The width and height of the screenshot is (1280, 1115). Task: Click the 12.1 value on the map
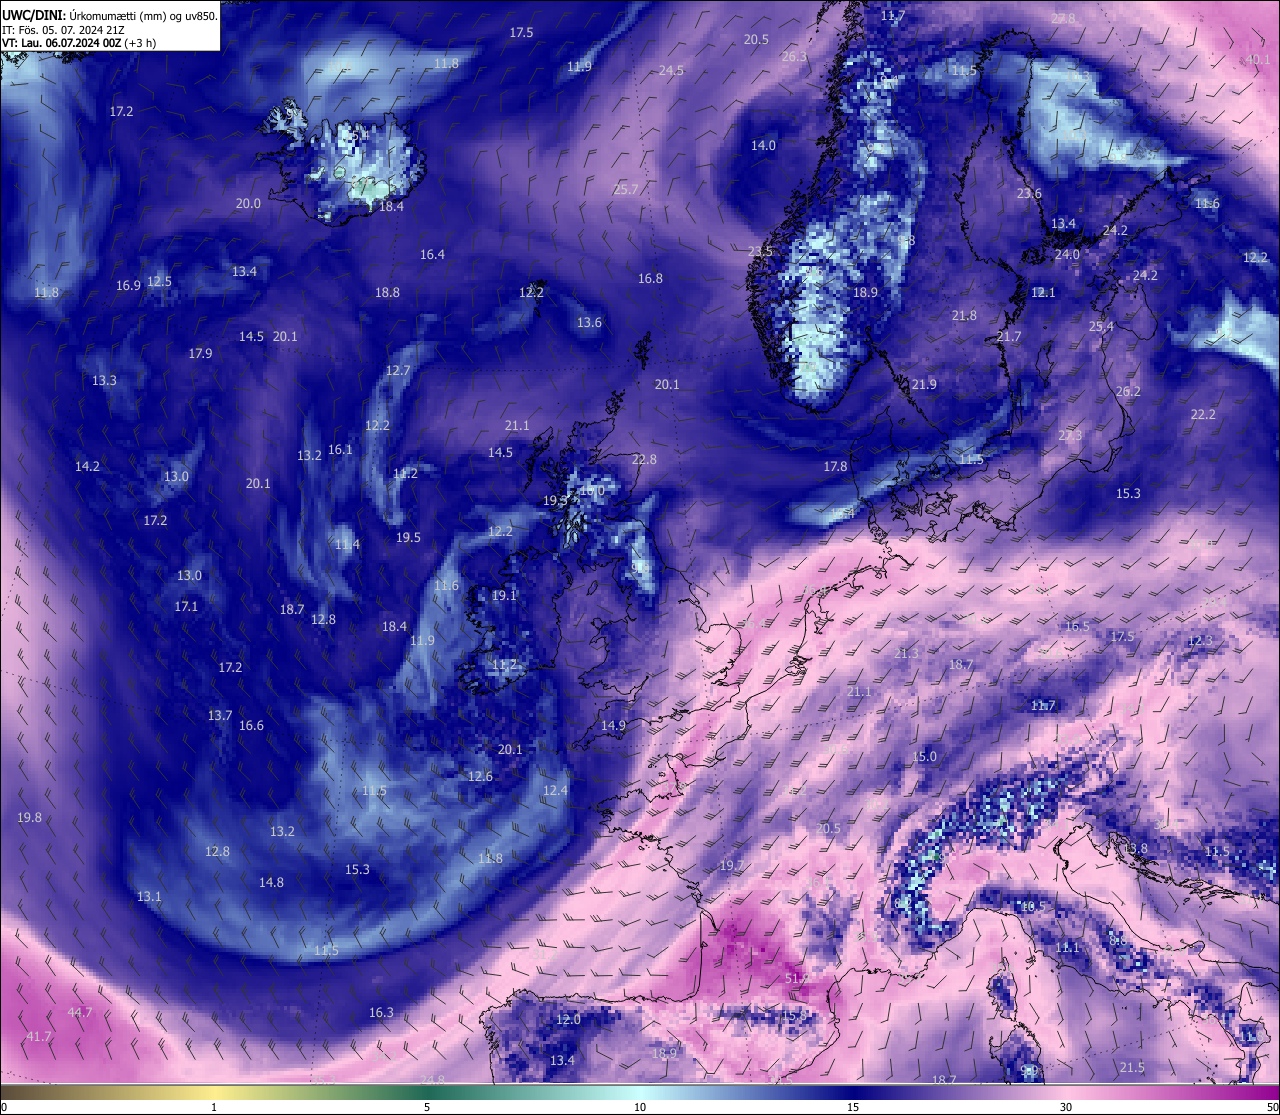(1043, 293)
